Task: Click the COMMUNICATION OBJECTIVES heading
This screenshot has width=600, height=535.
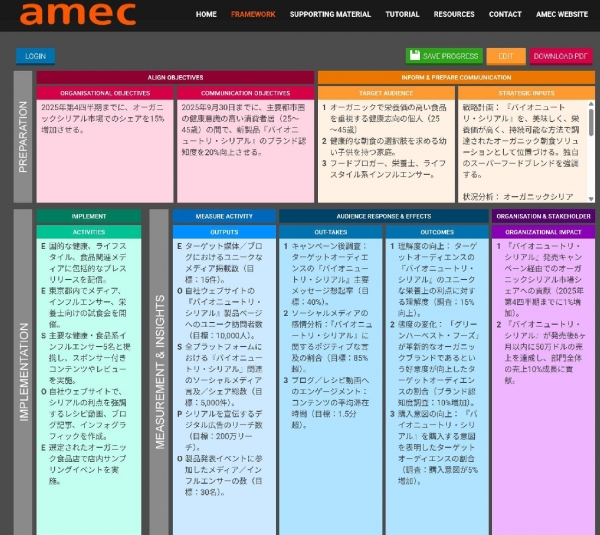Action: click(x=245, y=93)
